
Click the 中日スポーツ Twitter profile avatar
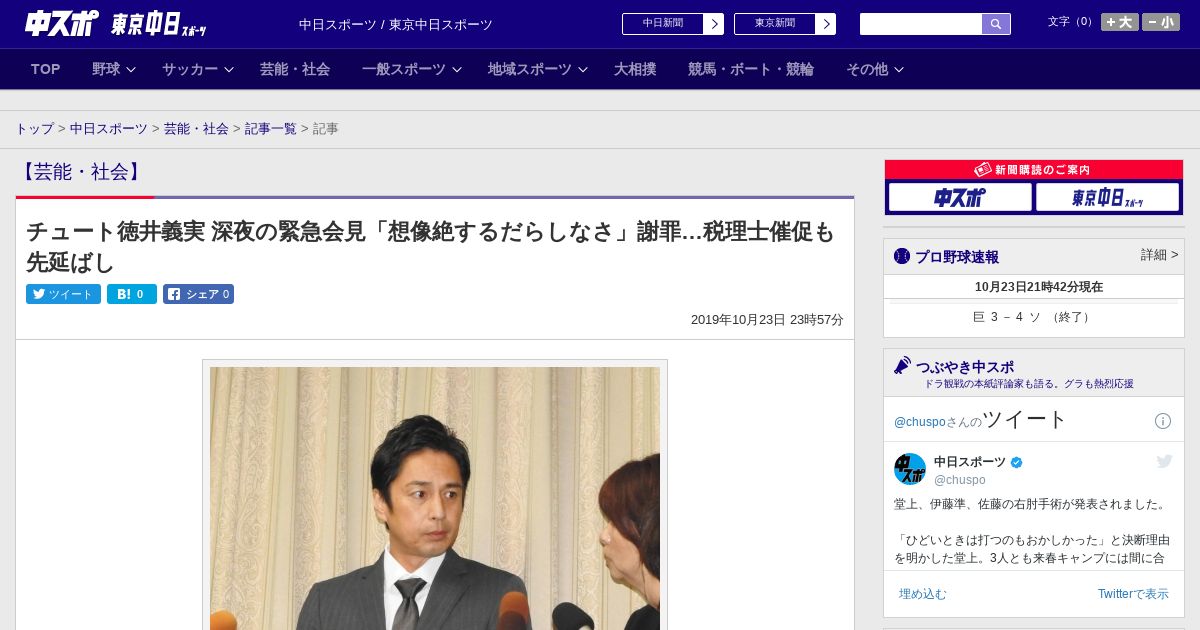pos(910,469)
